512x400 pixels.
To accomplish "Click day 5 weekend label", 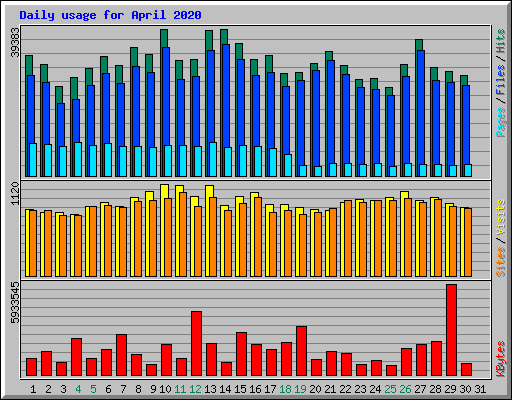I will pos(93,389).
